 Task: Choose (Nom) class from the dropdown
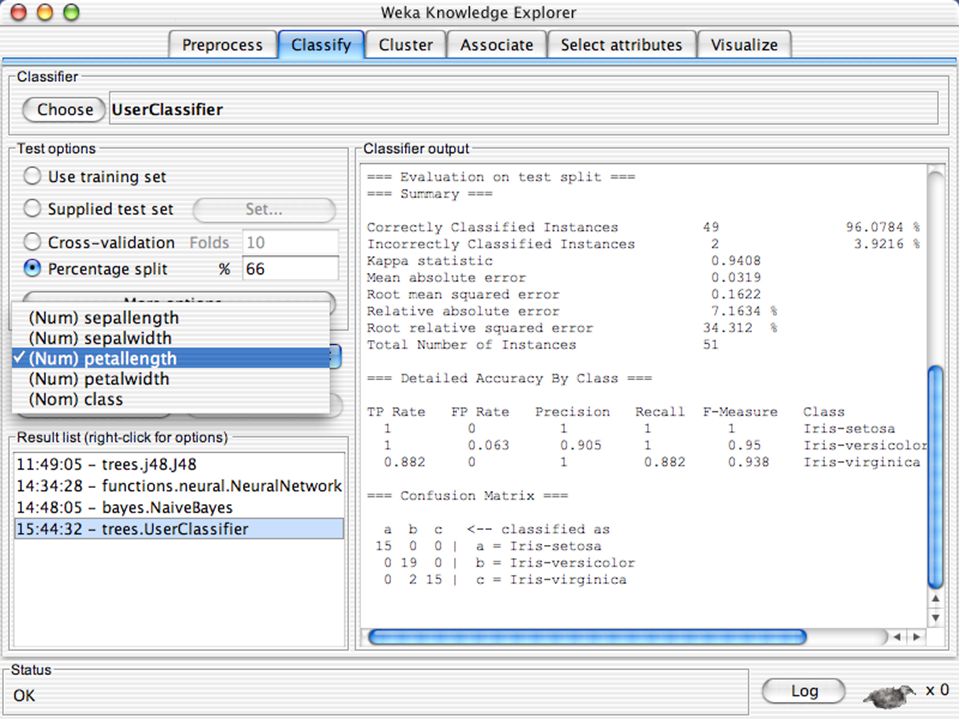171,399
